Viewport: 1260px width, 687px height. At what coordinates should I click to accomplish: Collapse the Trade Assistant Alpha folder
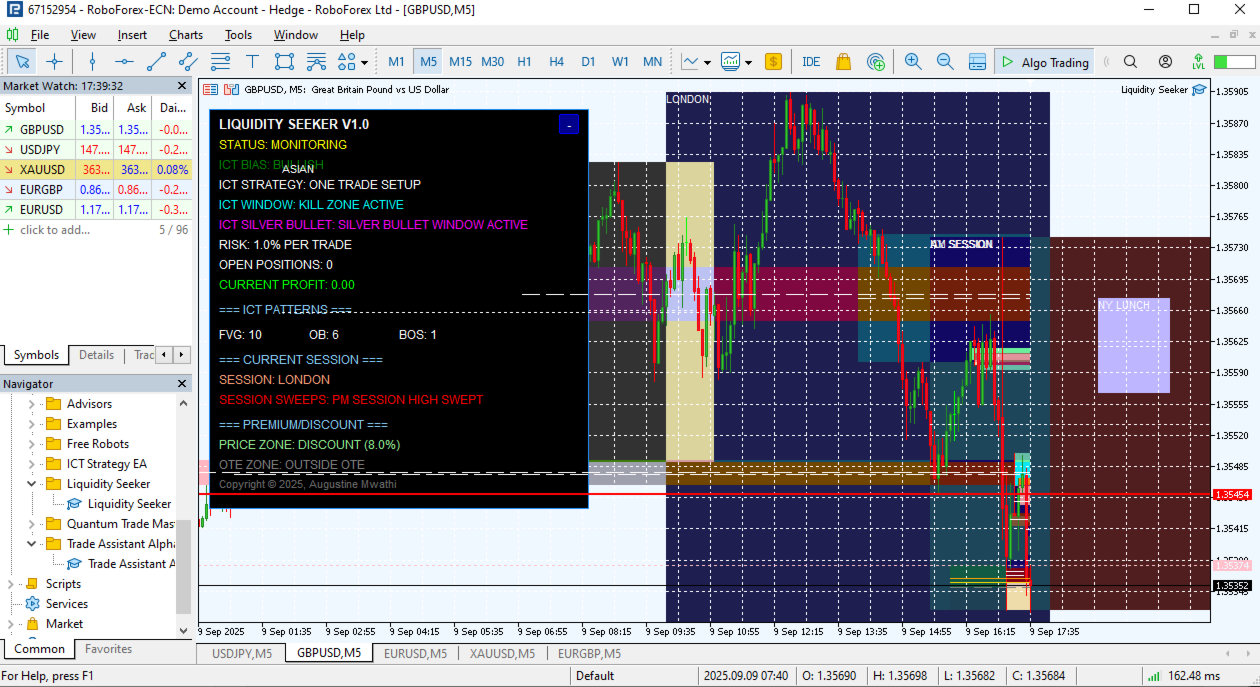coord(31,544)
